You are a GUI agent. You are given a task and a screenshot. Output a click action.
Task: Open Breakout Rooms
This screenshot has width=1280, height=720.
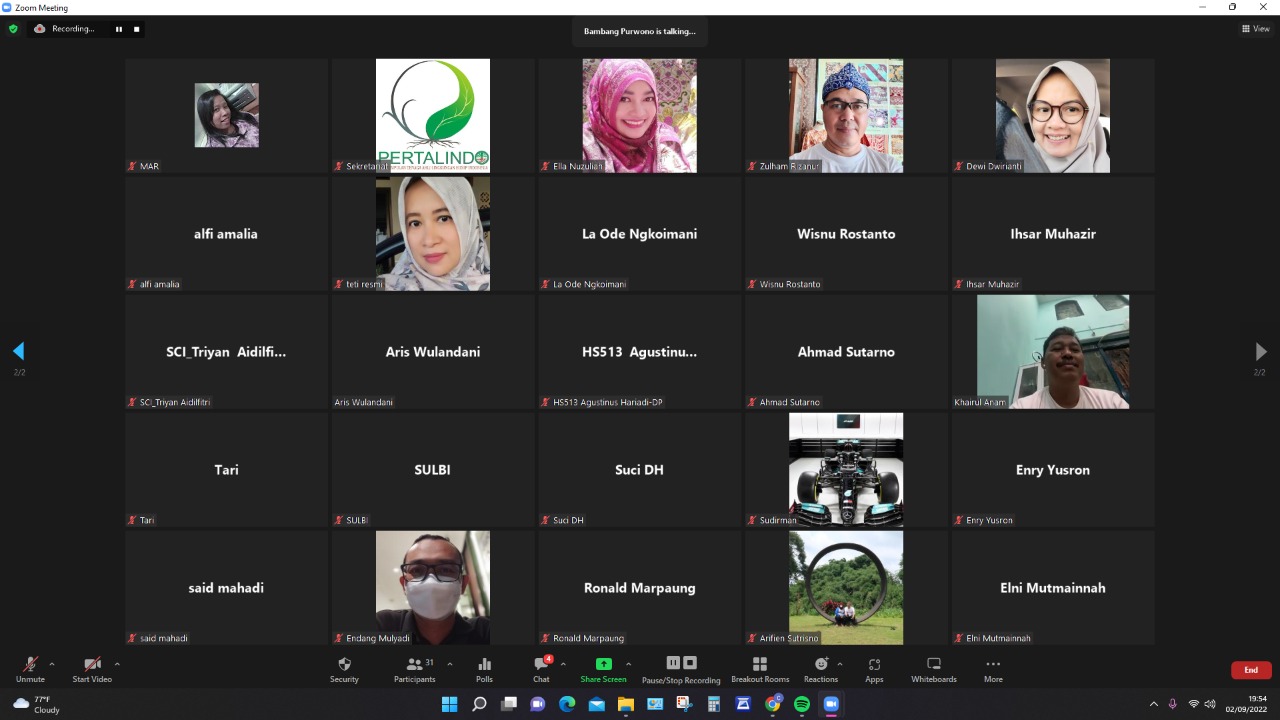coord(759,668)
